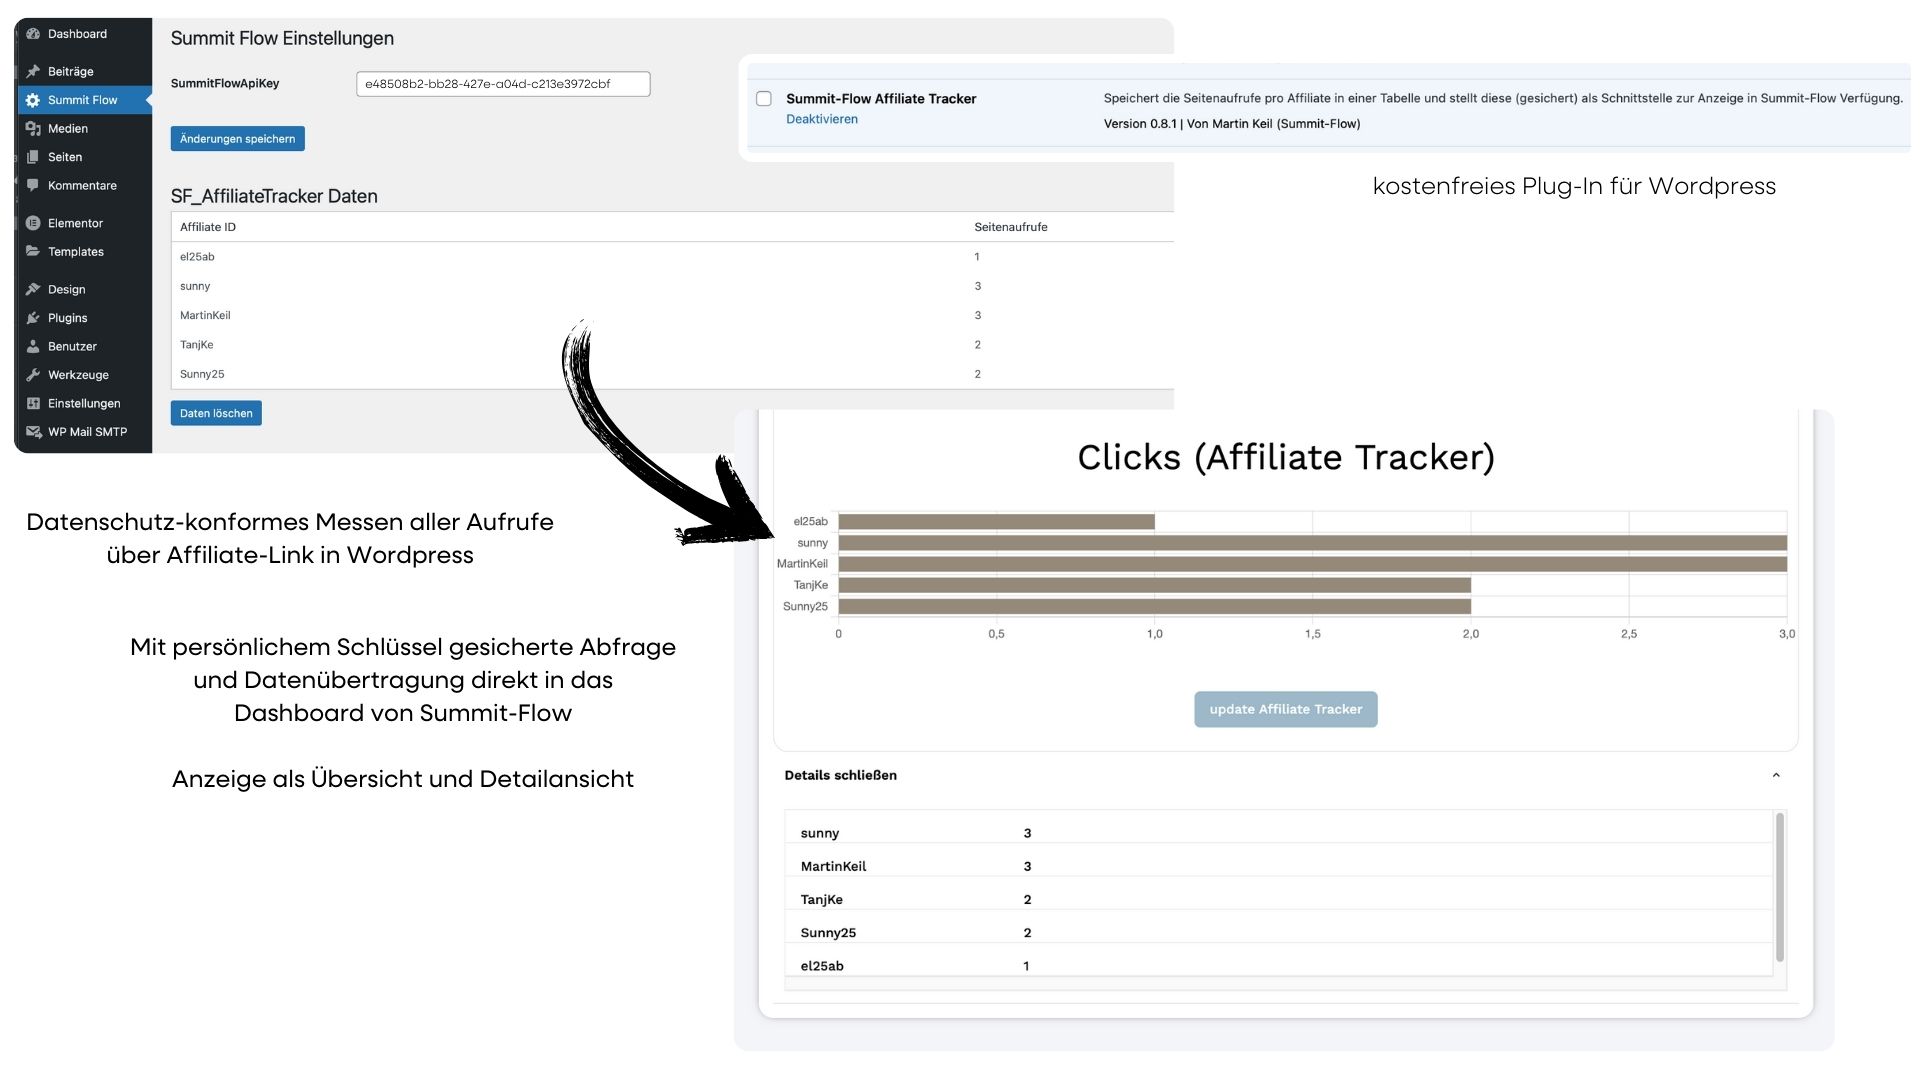Select Sunny25 row in SF_AffiliateTracker table
The width and height of the screenshot is (1920, 1080).
pyautogui.click(x=672, y=374)
